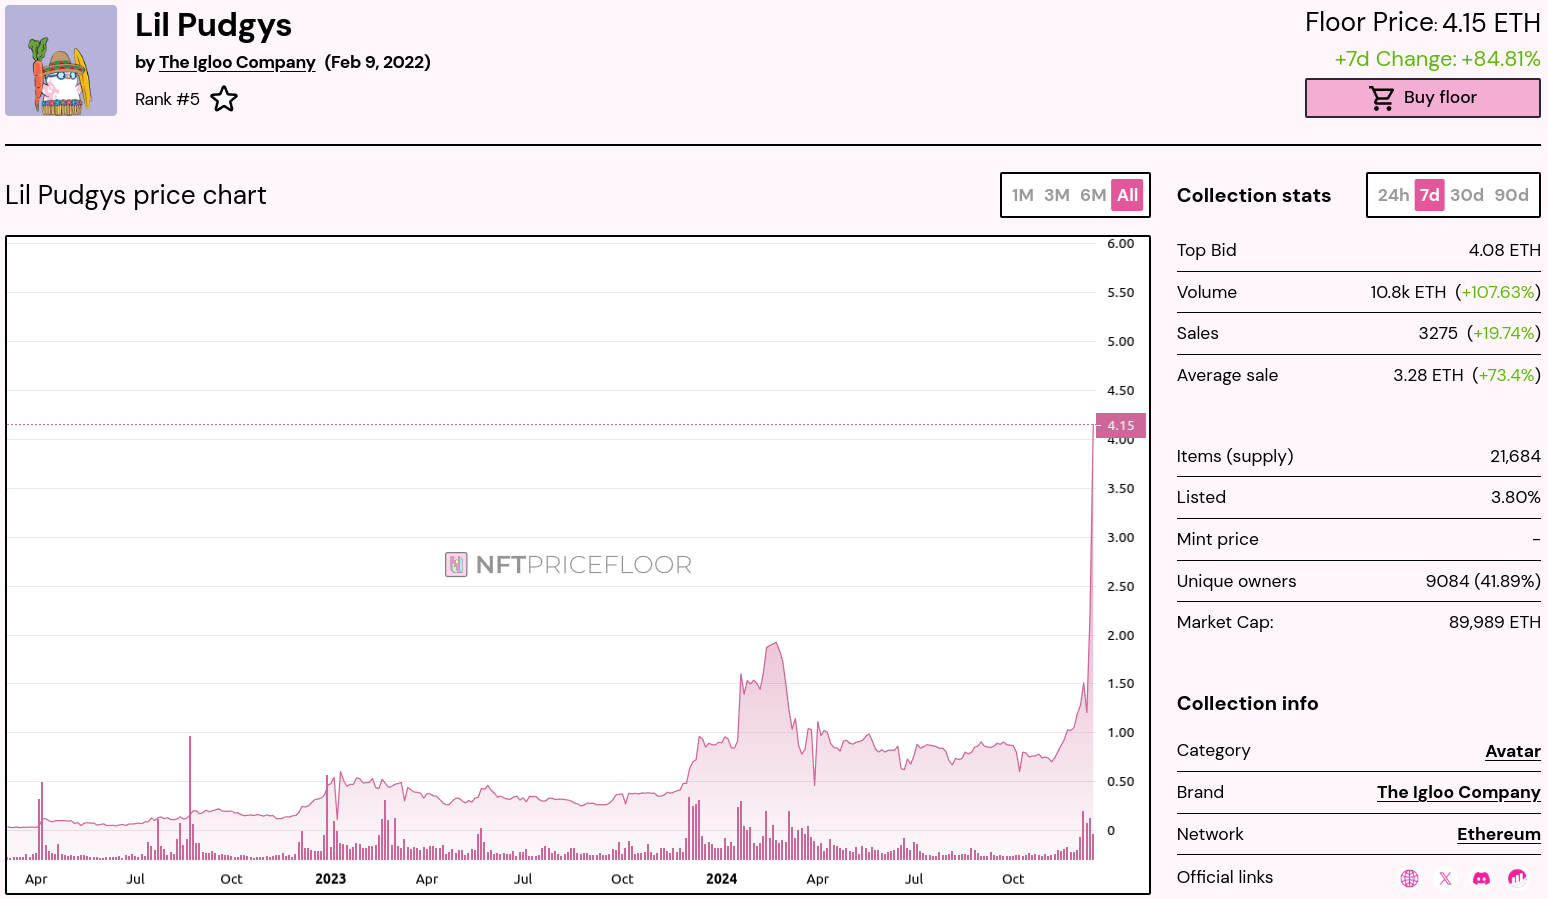The height and width of the screenshot is (899, 1548).
Task: Click the Floor Price 4.15 ETH heading
Action: click(x=1422, y=23)
